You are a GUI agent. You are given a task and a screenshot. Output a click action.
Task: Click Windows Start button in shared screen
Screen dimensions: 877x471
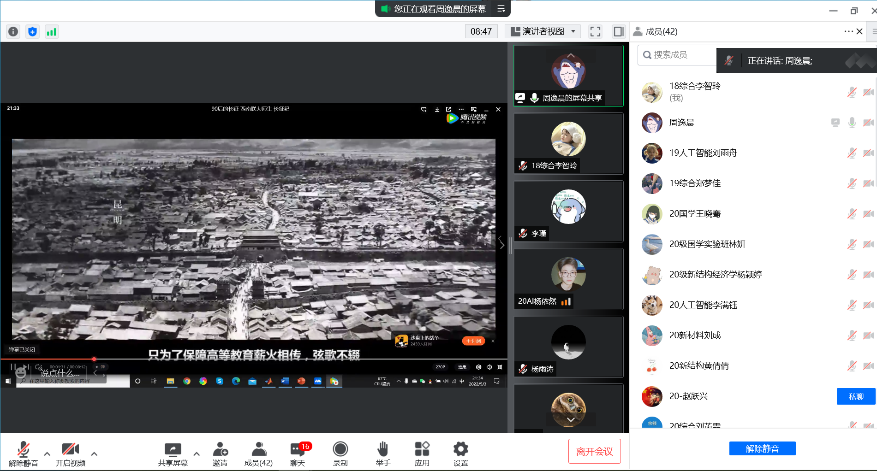point(8,381)
